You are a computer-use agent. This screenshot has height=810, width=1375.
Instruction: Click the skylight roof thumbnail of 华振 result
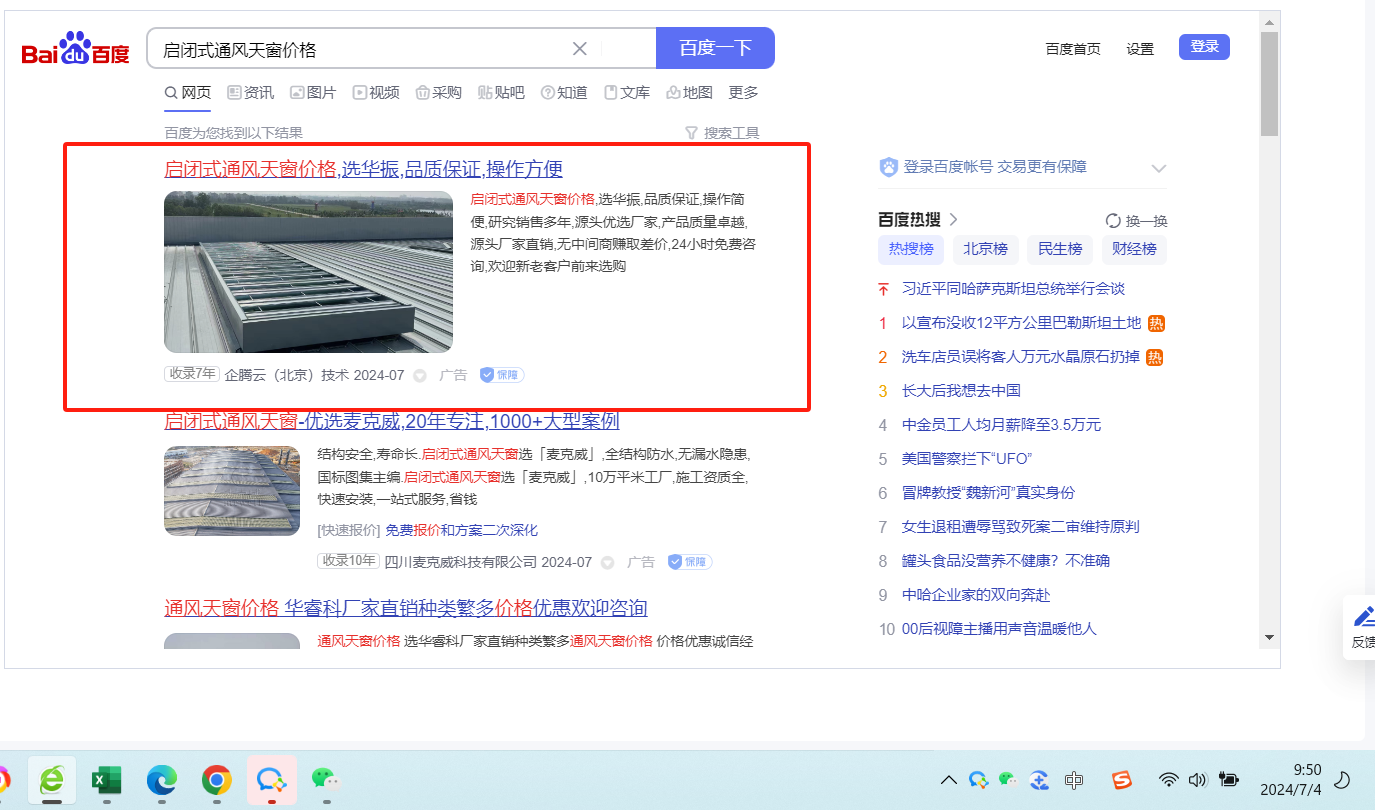click(308, 272)
